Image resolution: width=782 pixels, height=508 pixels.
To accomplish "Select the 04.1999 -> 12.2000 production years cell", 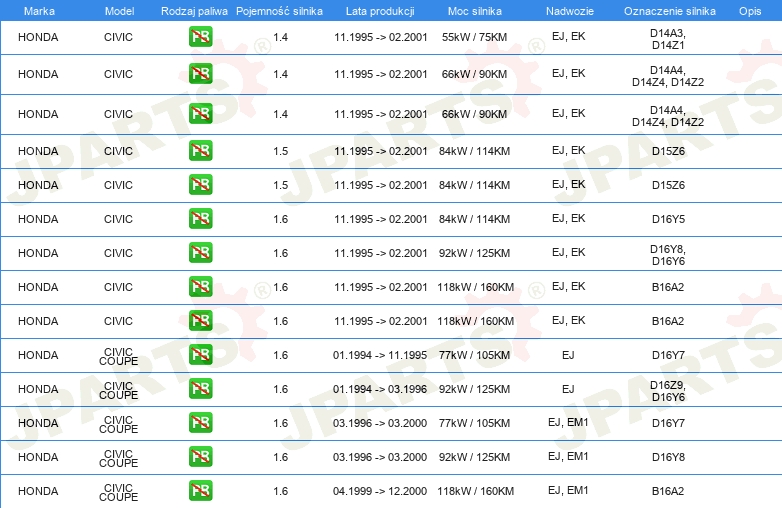I will click(x=380, y=491).
